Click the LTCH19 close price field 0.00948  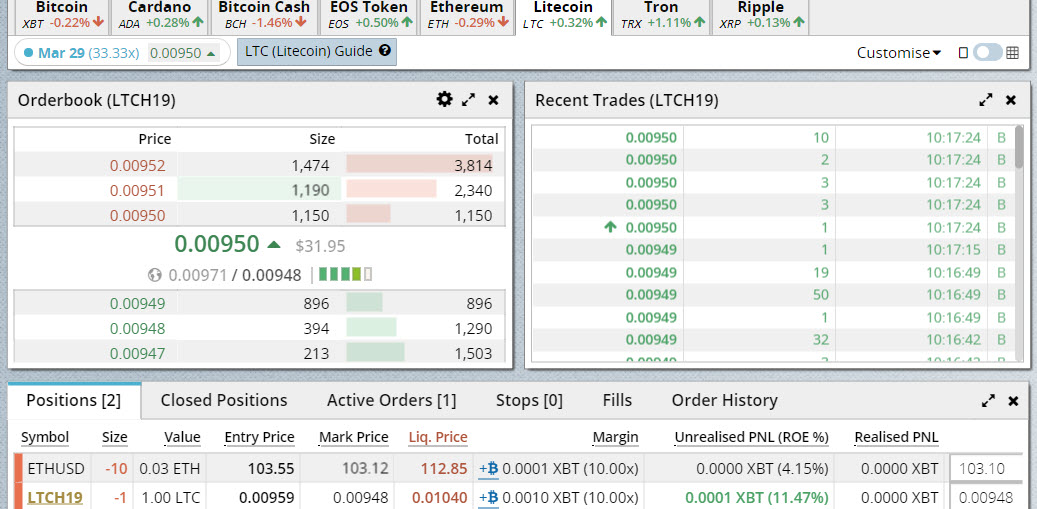(x=988, y=497)
